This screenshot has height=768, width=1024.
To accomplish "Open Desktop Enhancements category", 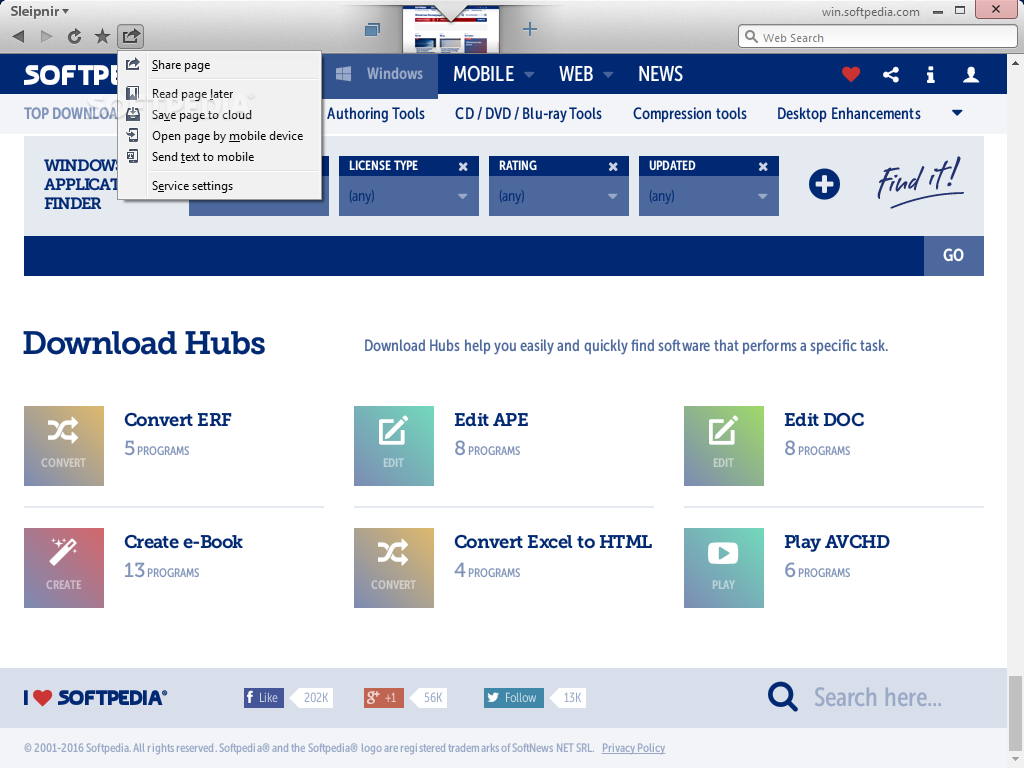I will coord(848,114).
